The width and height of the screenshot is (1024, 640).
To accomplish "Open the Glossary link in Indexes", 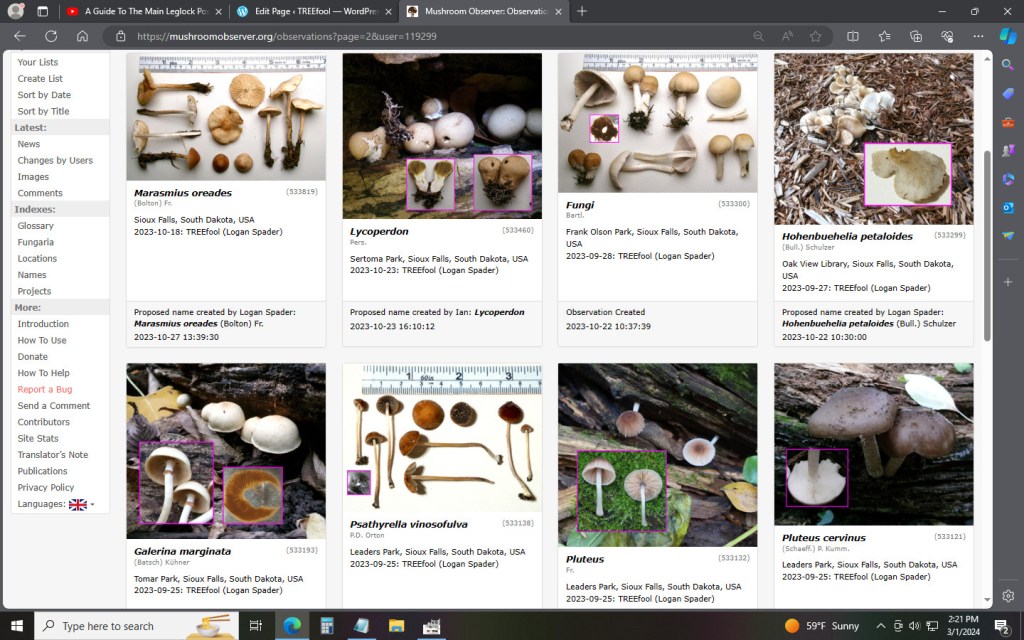I will tap(36, 226).
